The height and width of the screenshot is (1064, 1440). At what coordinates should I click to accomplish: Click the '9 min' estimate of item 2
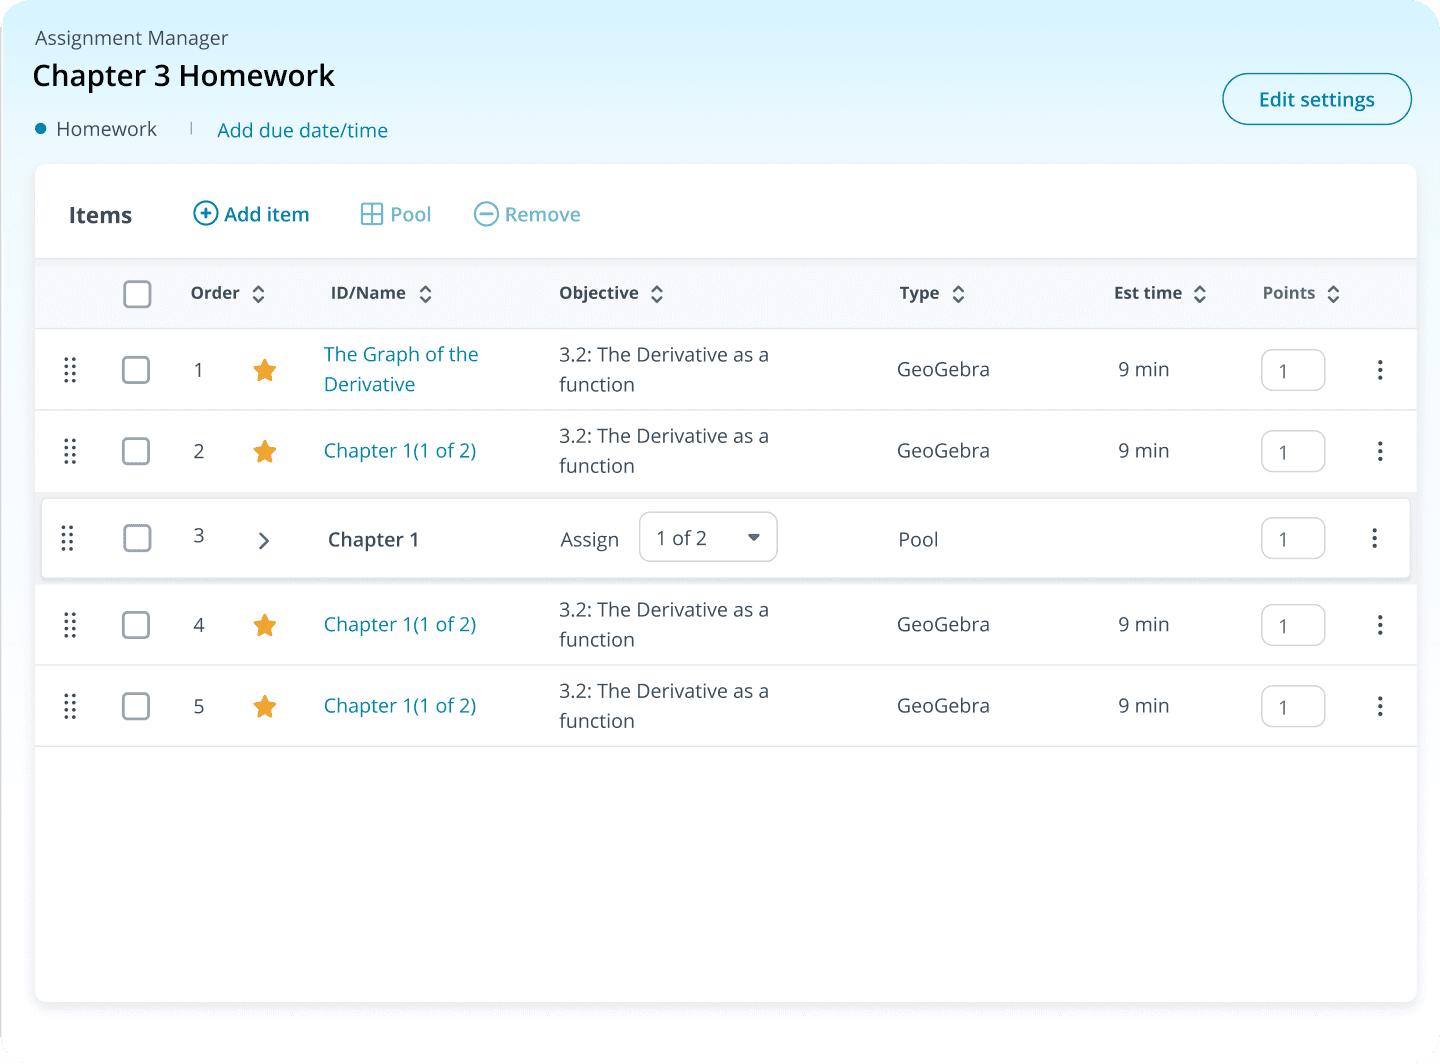pos(1143,451)
